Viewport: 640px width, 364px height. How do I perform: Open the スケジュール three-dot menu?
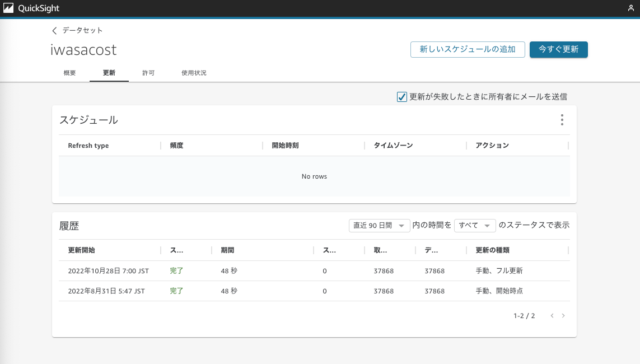click(x=562, y=120)
